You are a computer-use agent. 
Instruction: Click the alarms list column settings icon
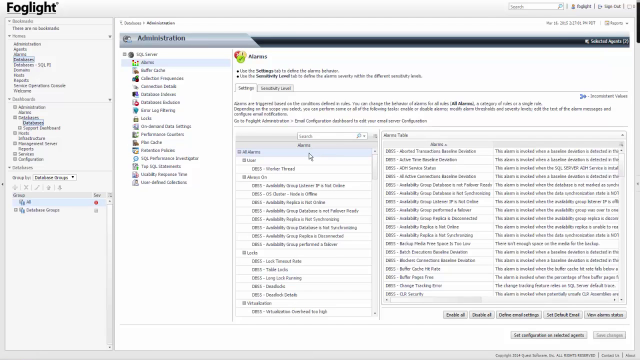pos(375,136)
